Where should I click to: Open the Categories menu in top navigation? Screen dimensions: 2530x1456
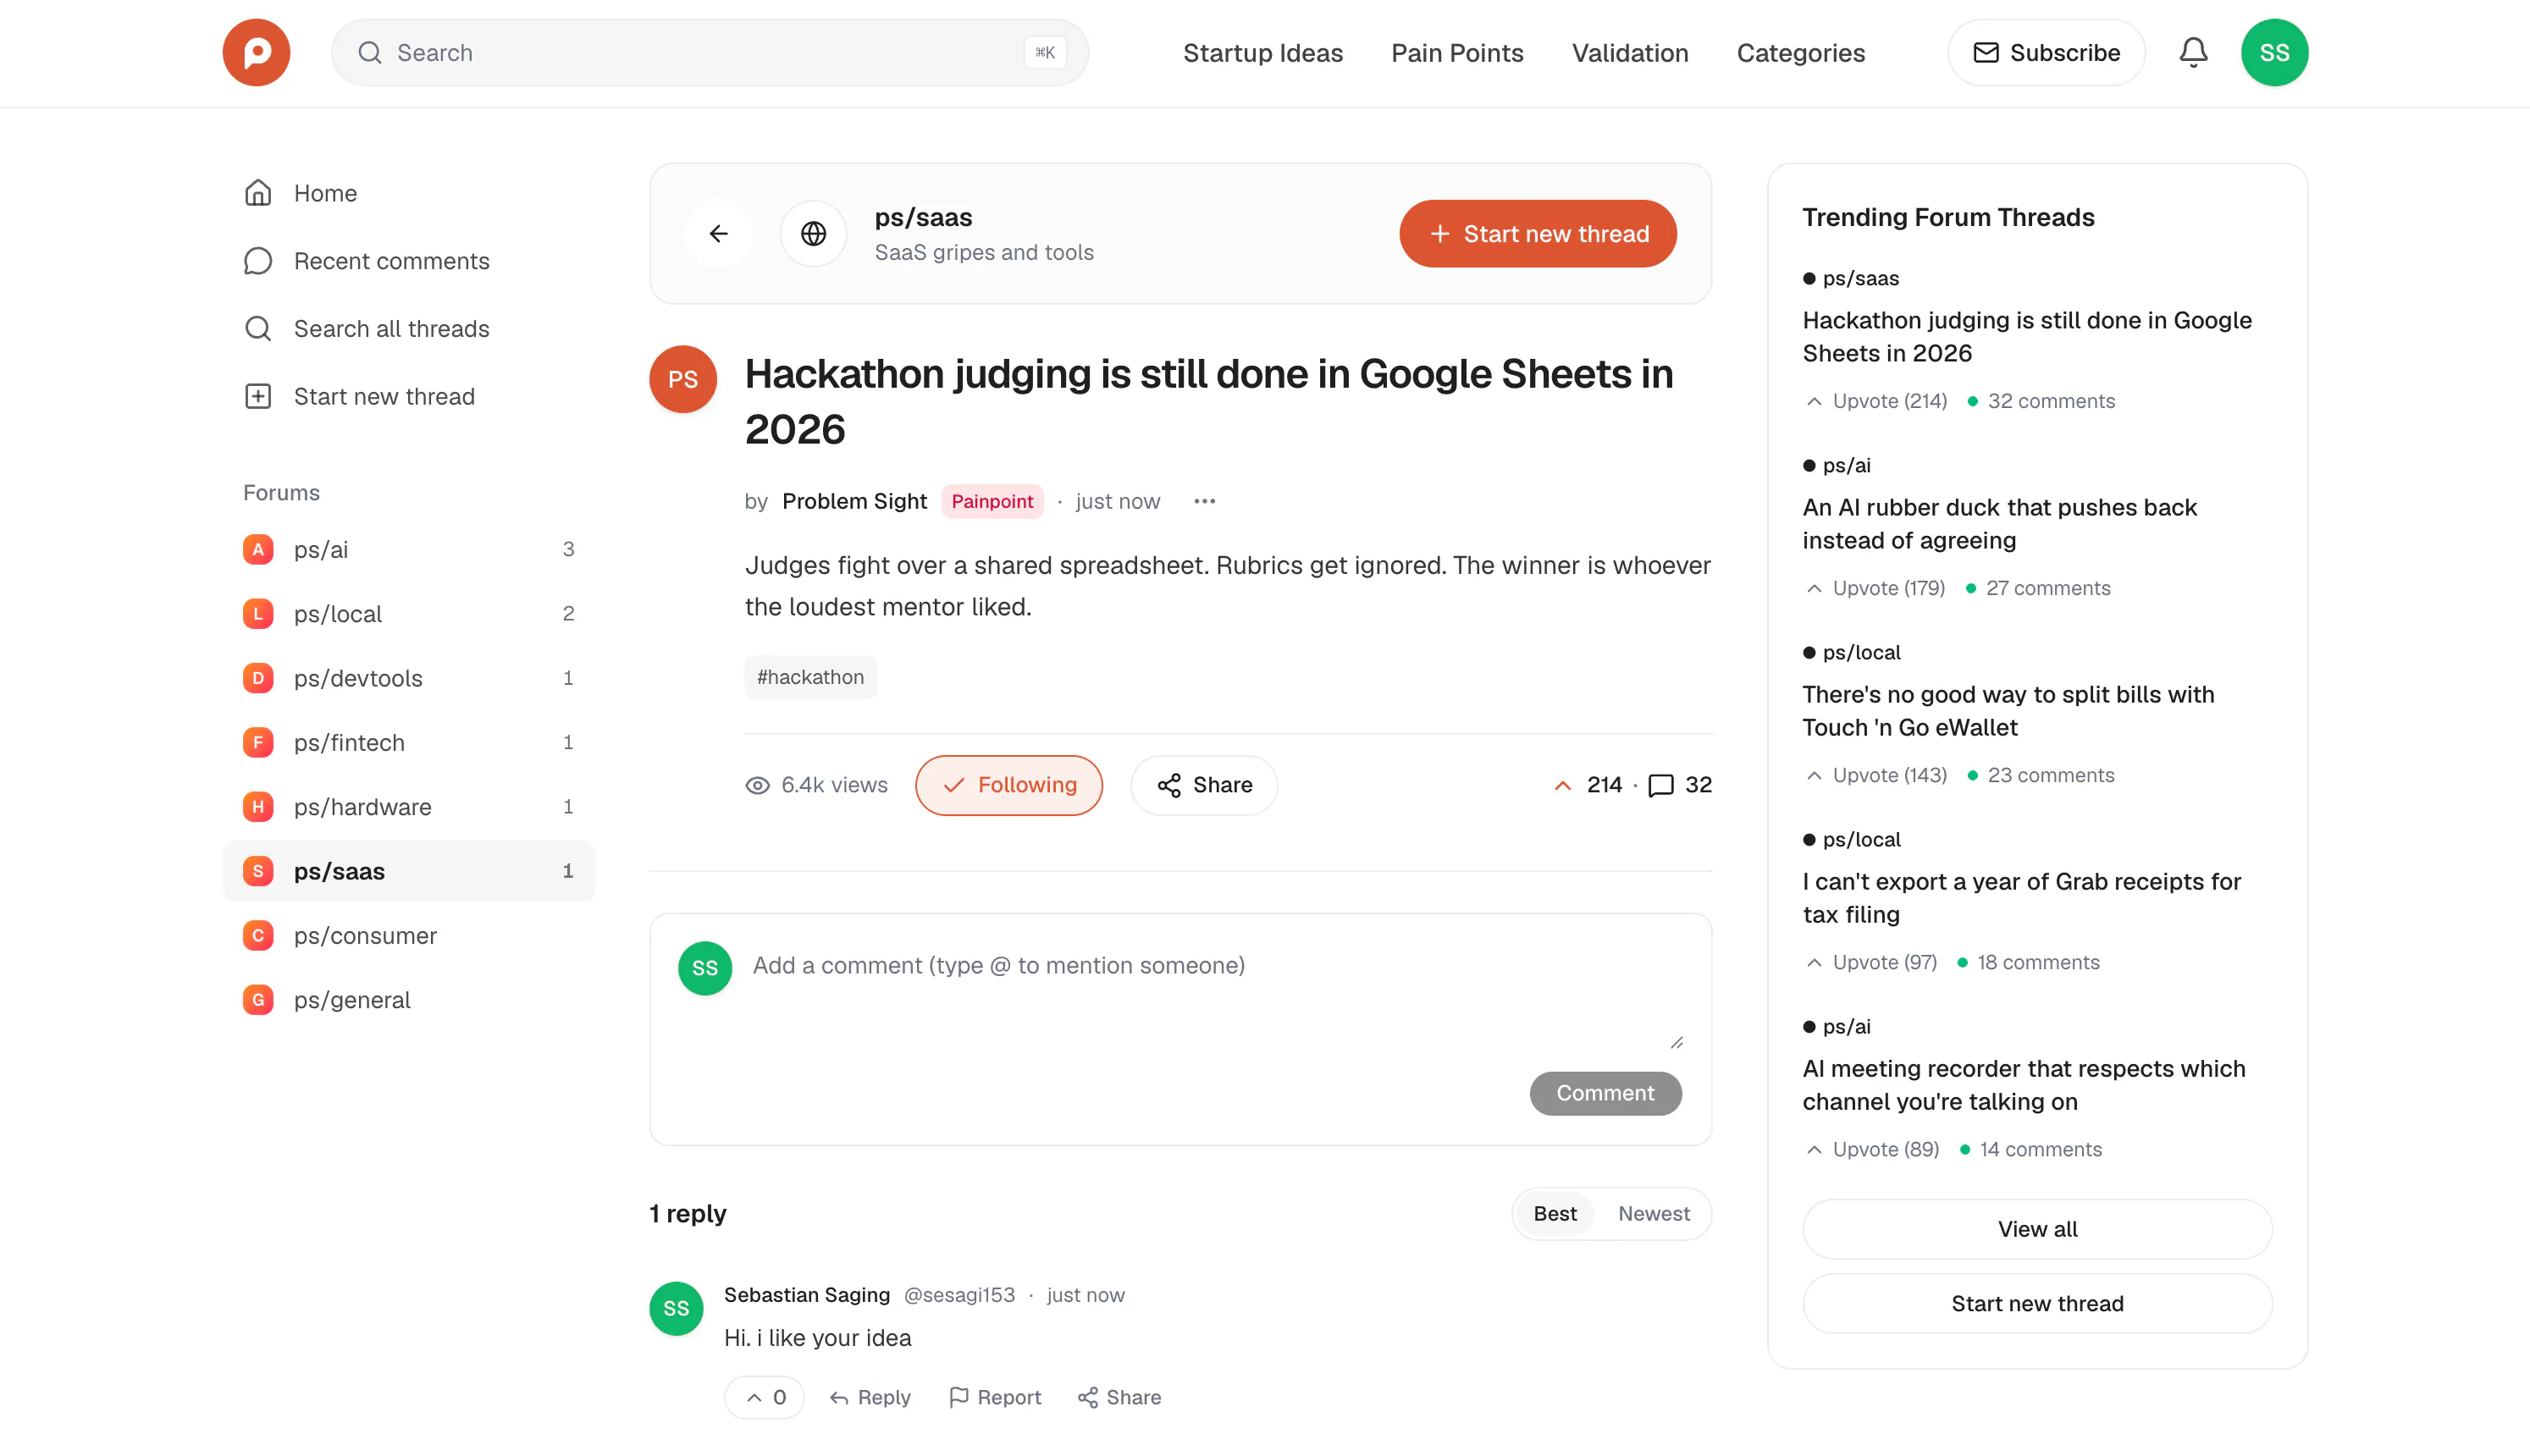point(1800,52)
